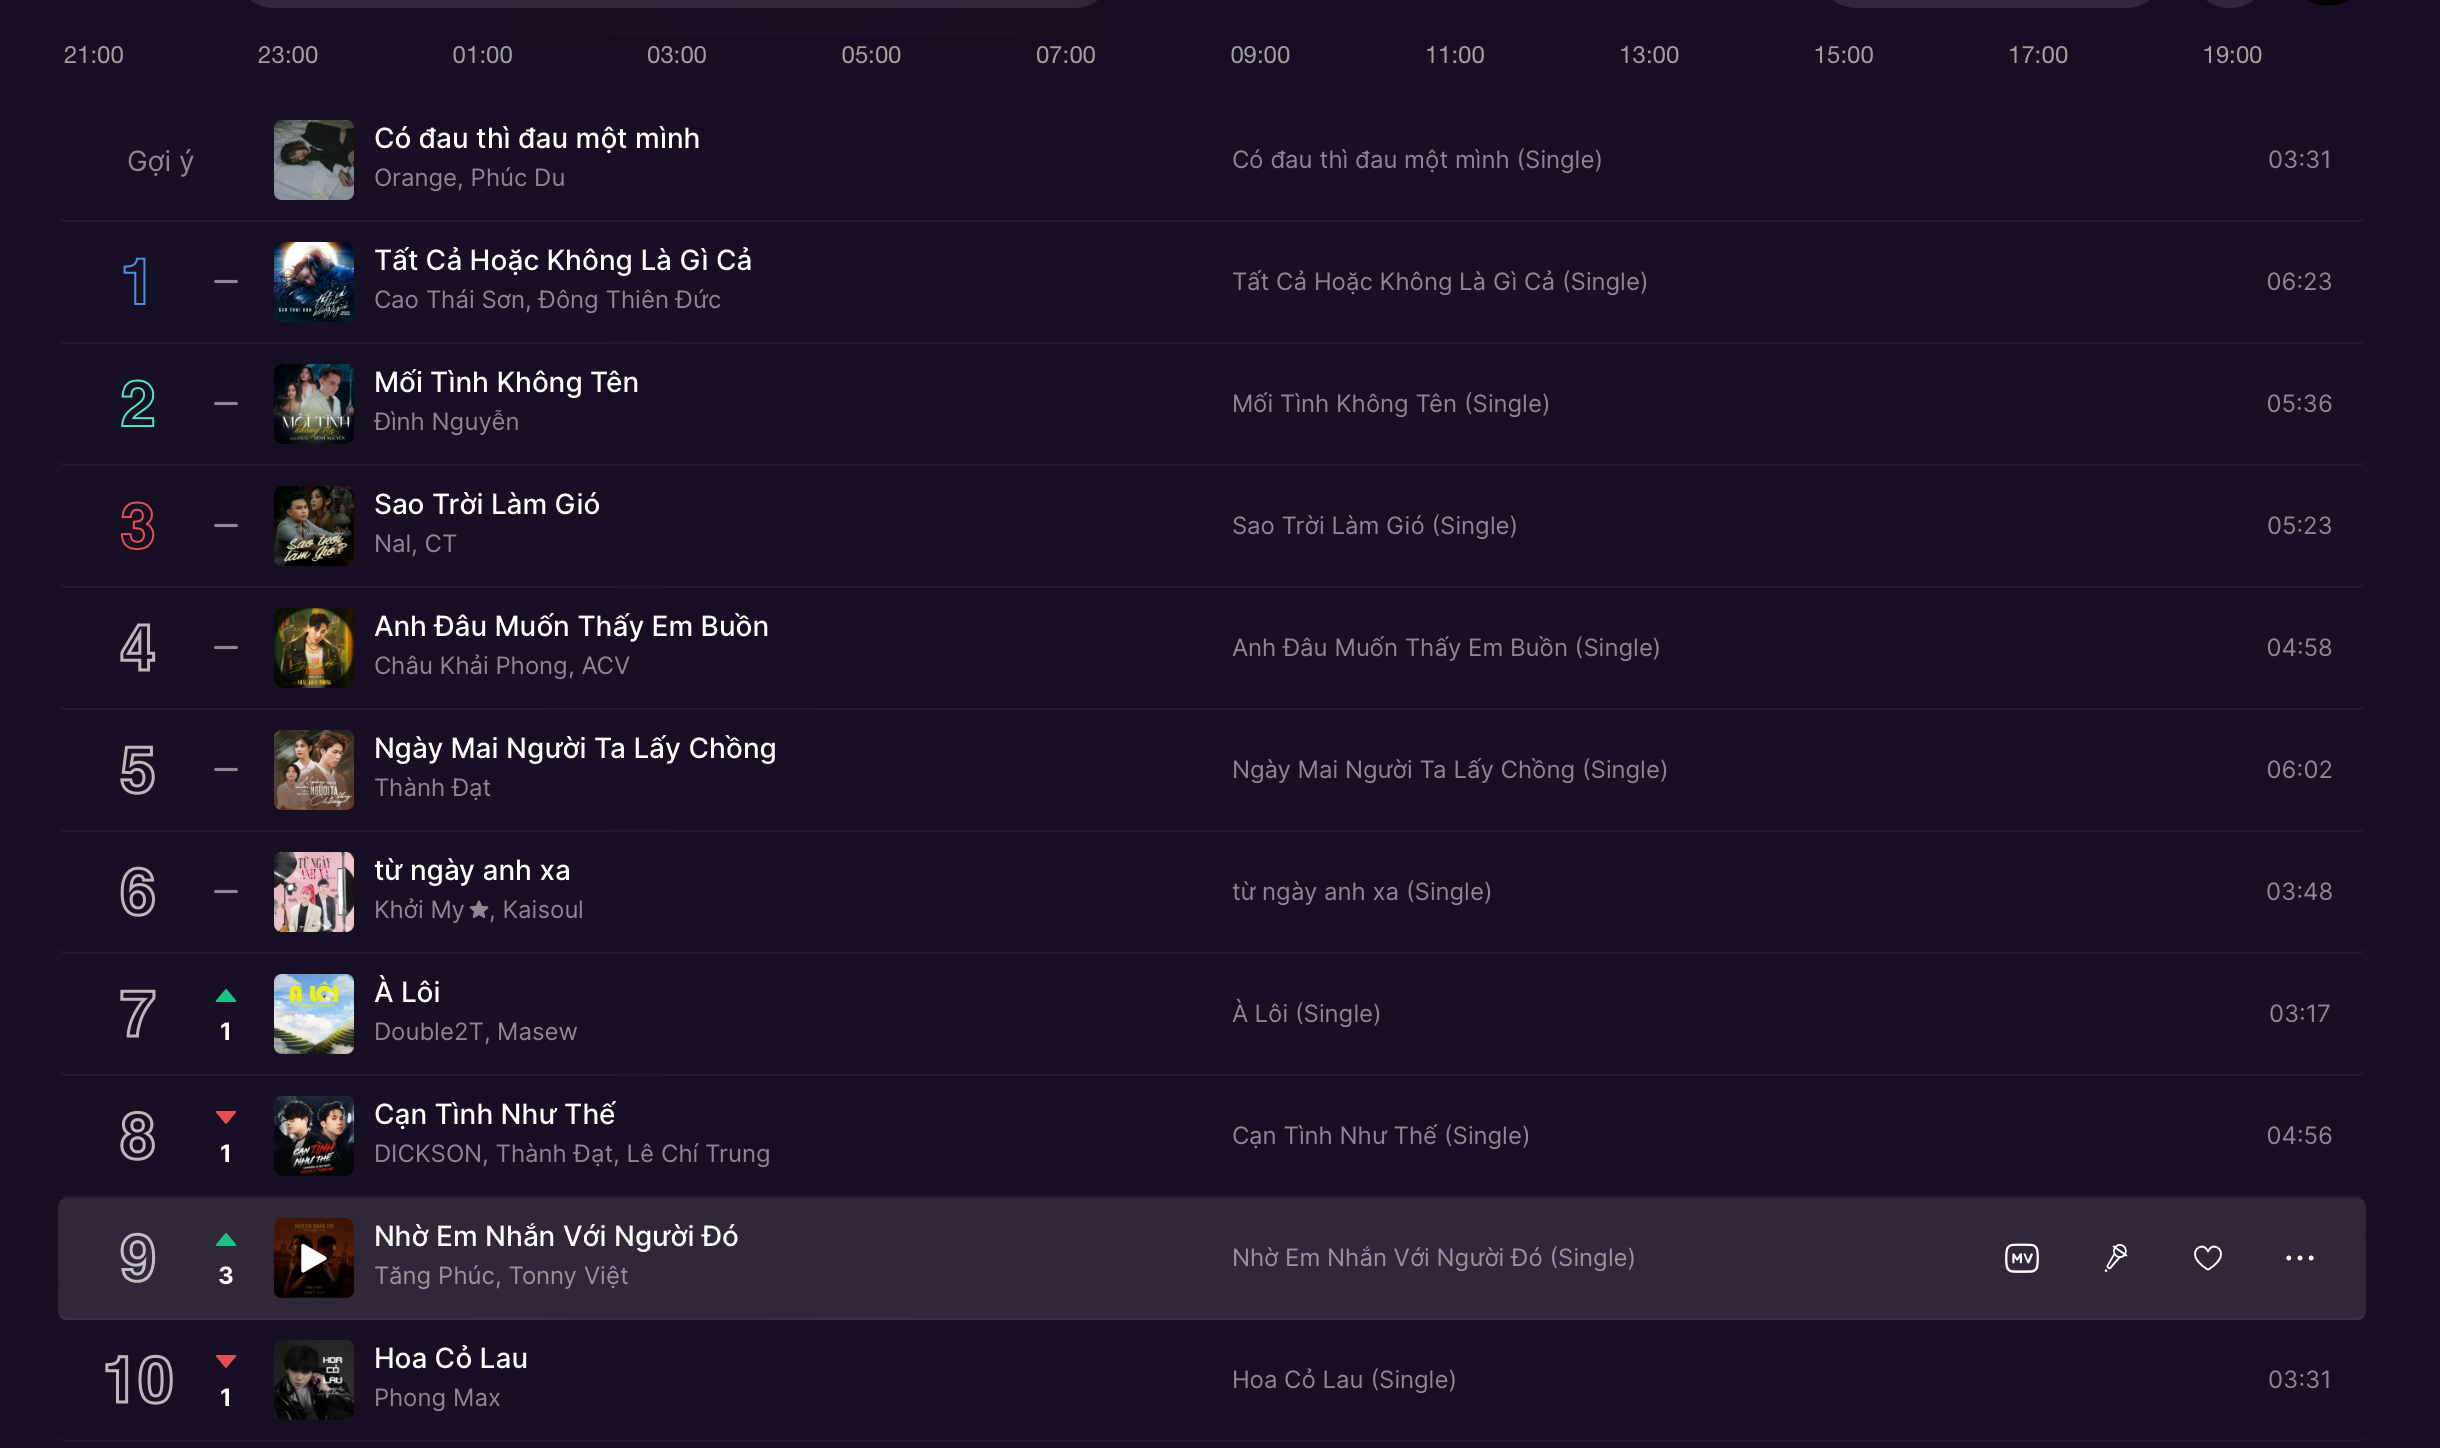The height and width of the screenshot is (1448, 2440).
Task: Click the Hoa Cỏ Lau thumbnail
Action: pos(314,1380)
